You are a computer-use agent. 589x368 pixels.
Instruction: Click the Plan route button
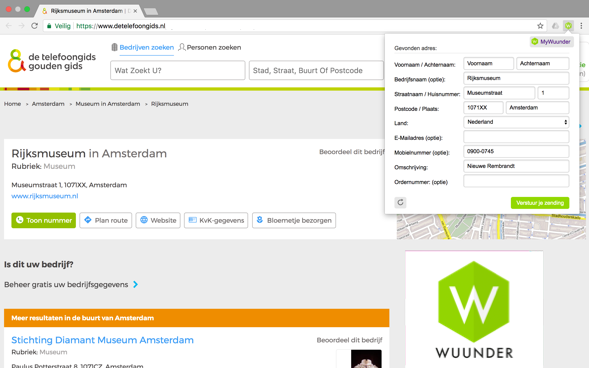pyautogui.click(x=106, y=220)
